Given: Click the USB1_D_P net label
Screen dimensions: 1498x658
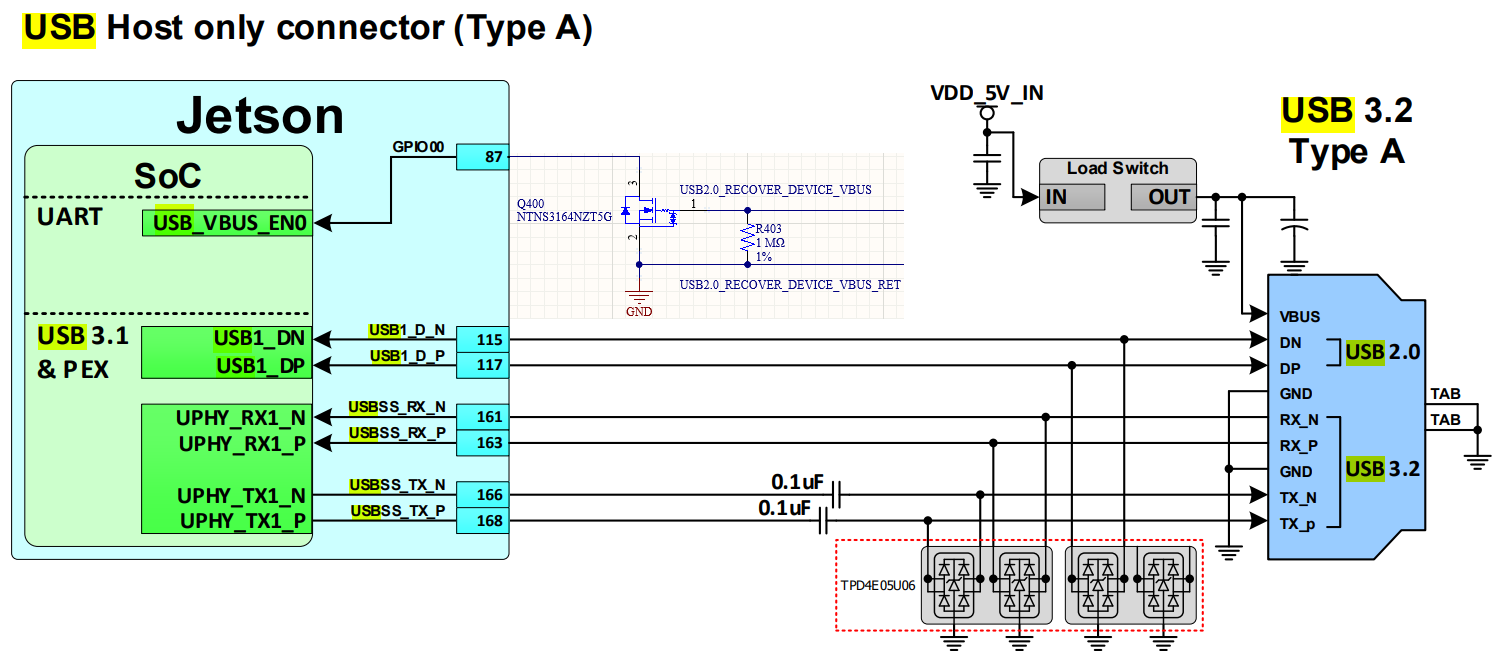Looking at the screenshot, I should [x=409, y=356].
